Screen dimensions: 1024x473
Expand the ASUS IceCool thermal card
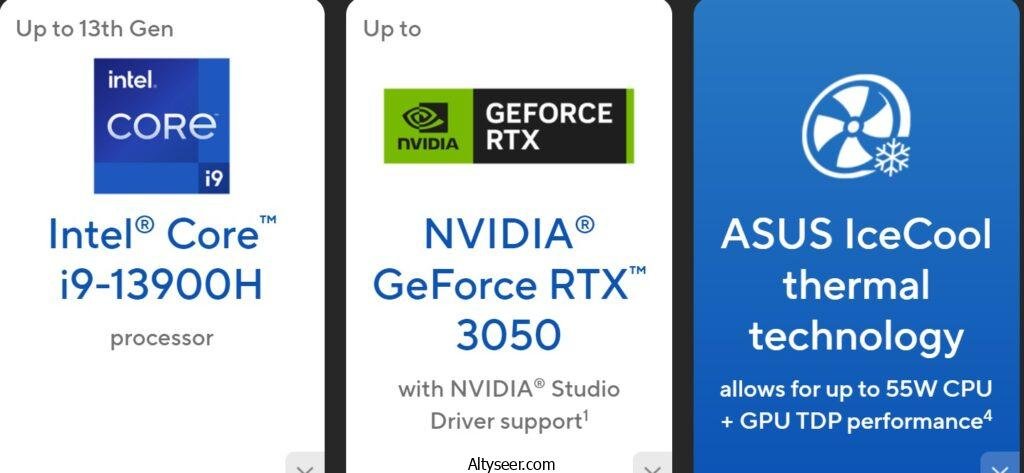point(1000,465)
